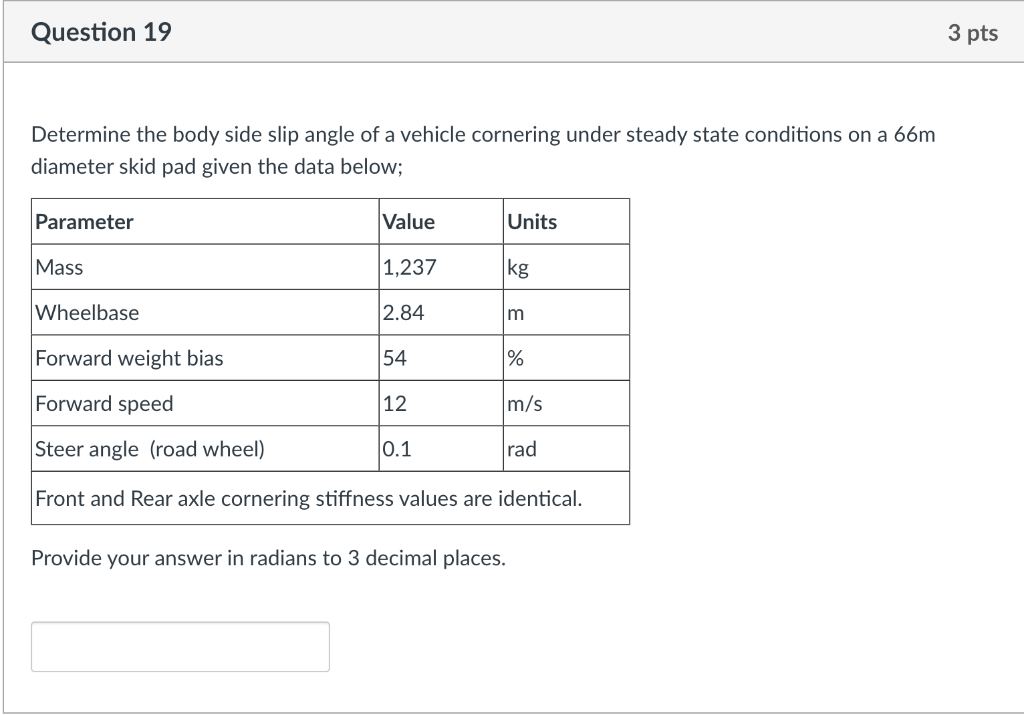Click the kg units cell
Image resolution: width=1024 pixels, height=715 pixels.
pos(517,266)
